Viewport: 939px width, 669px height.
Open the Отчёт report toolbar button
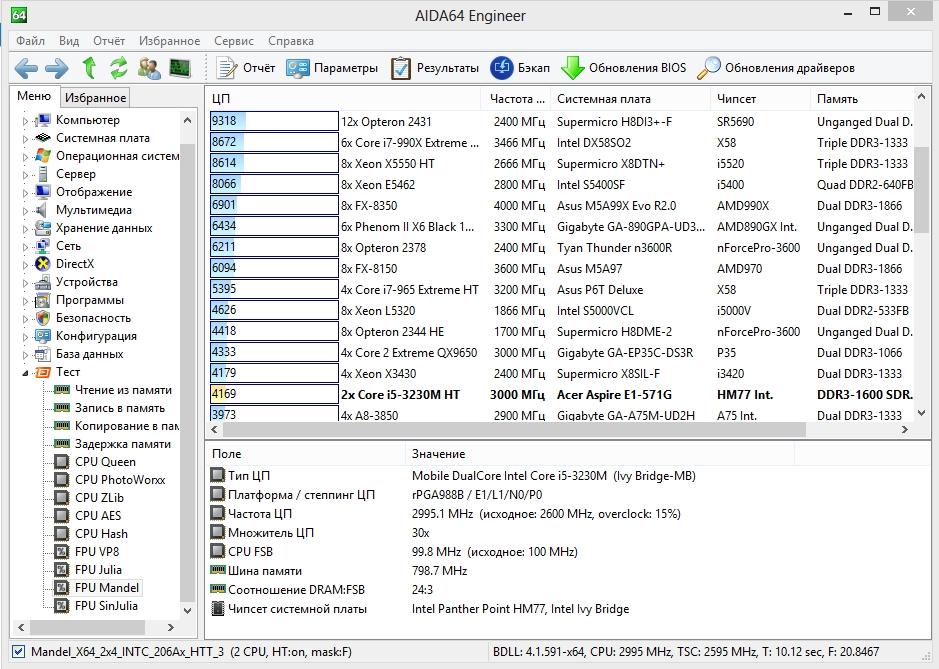click(246, 68)
